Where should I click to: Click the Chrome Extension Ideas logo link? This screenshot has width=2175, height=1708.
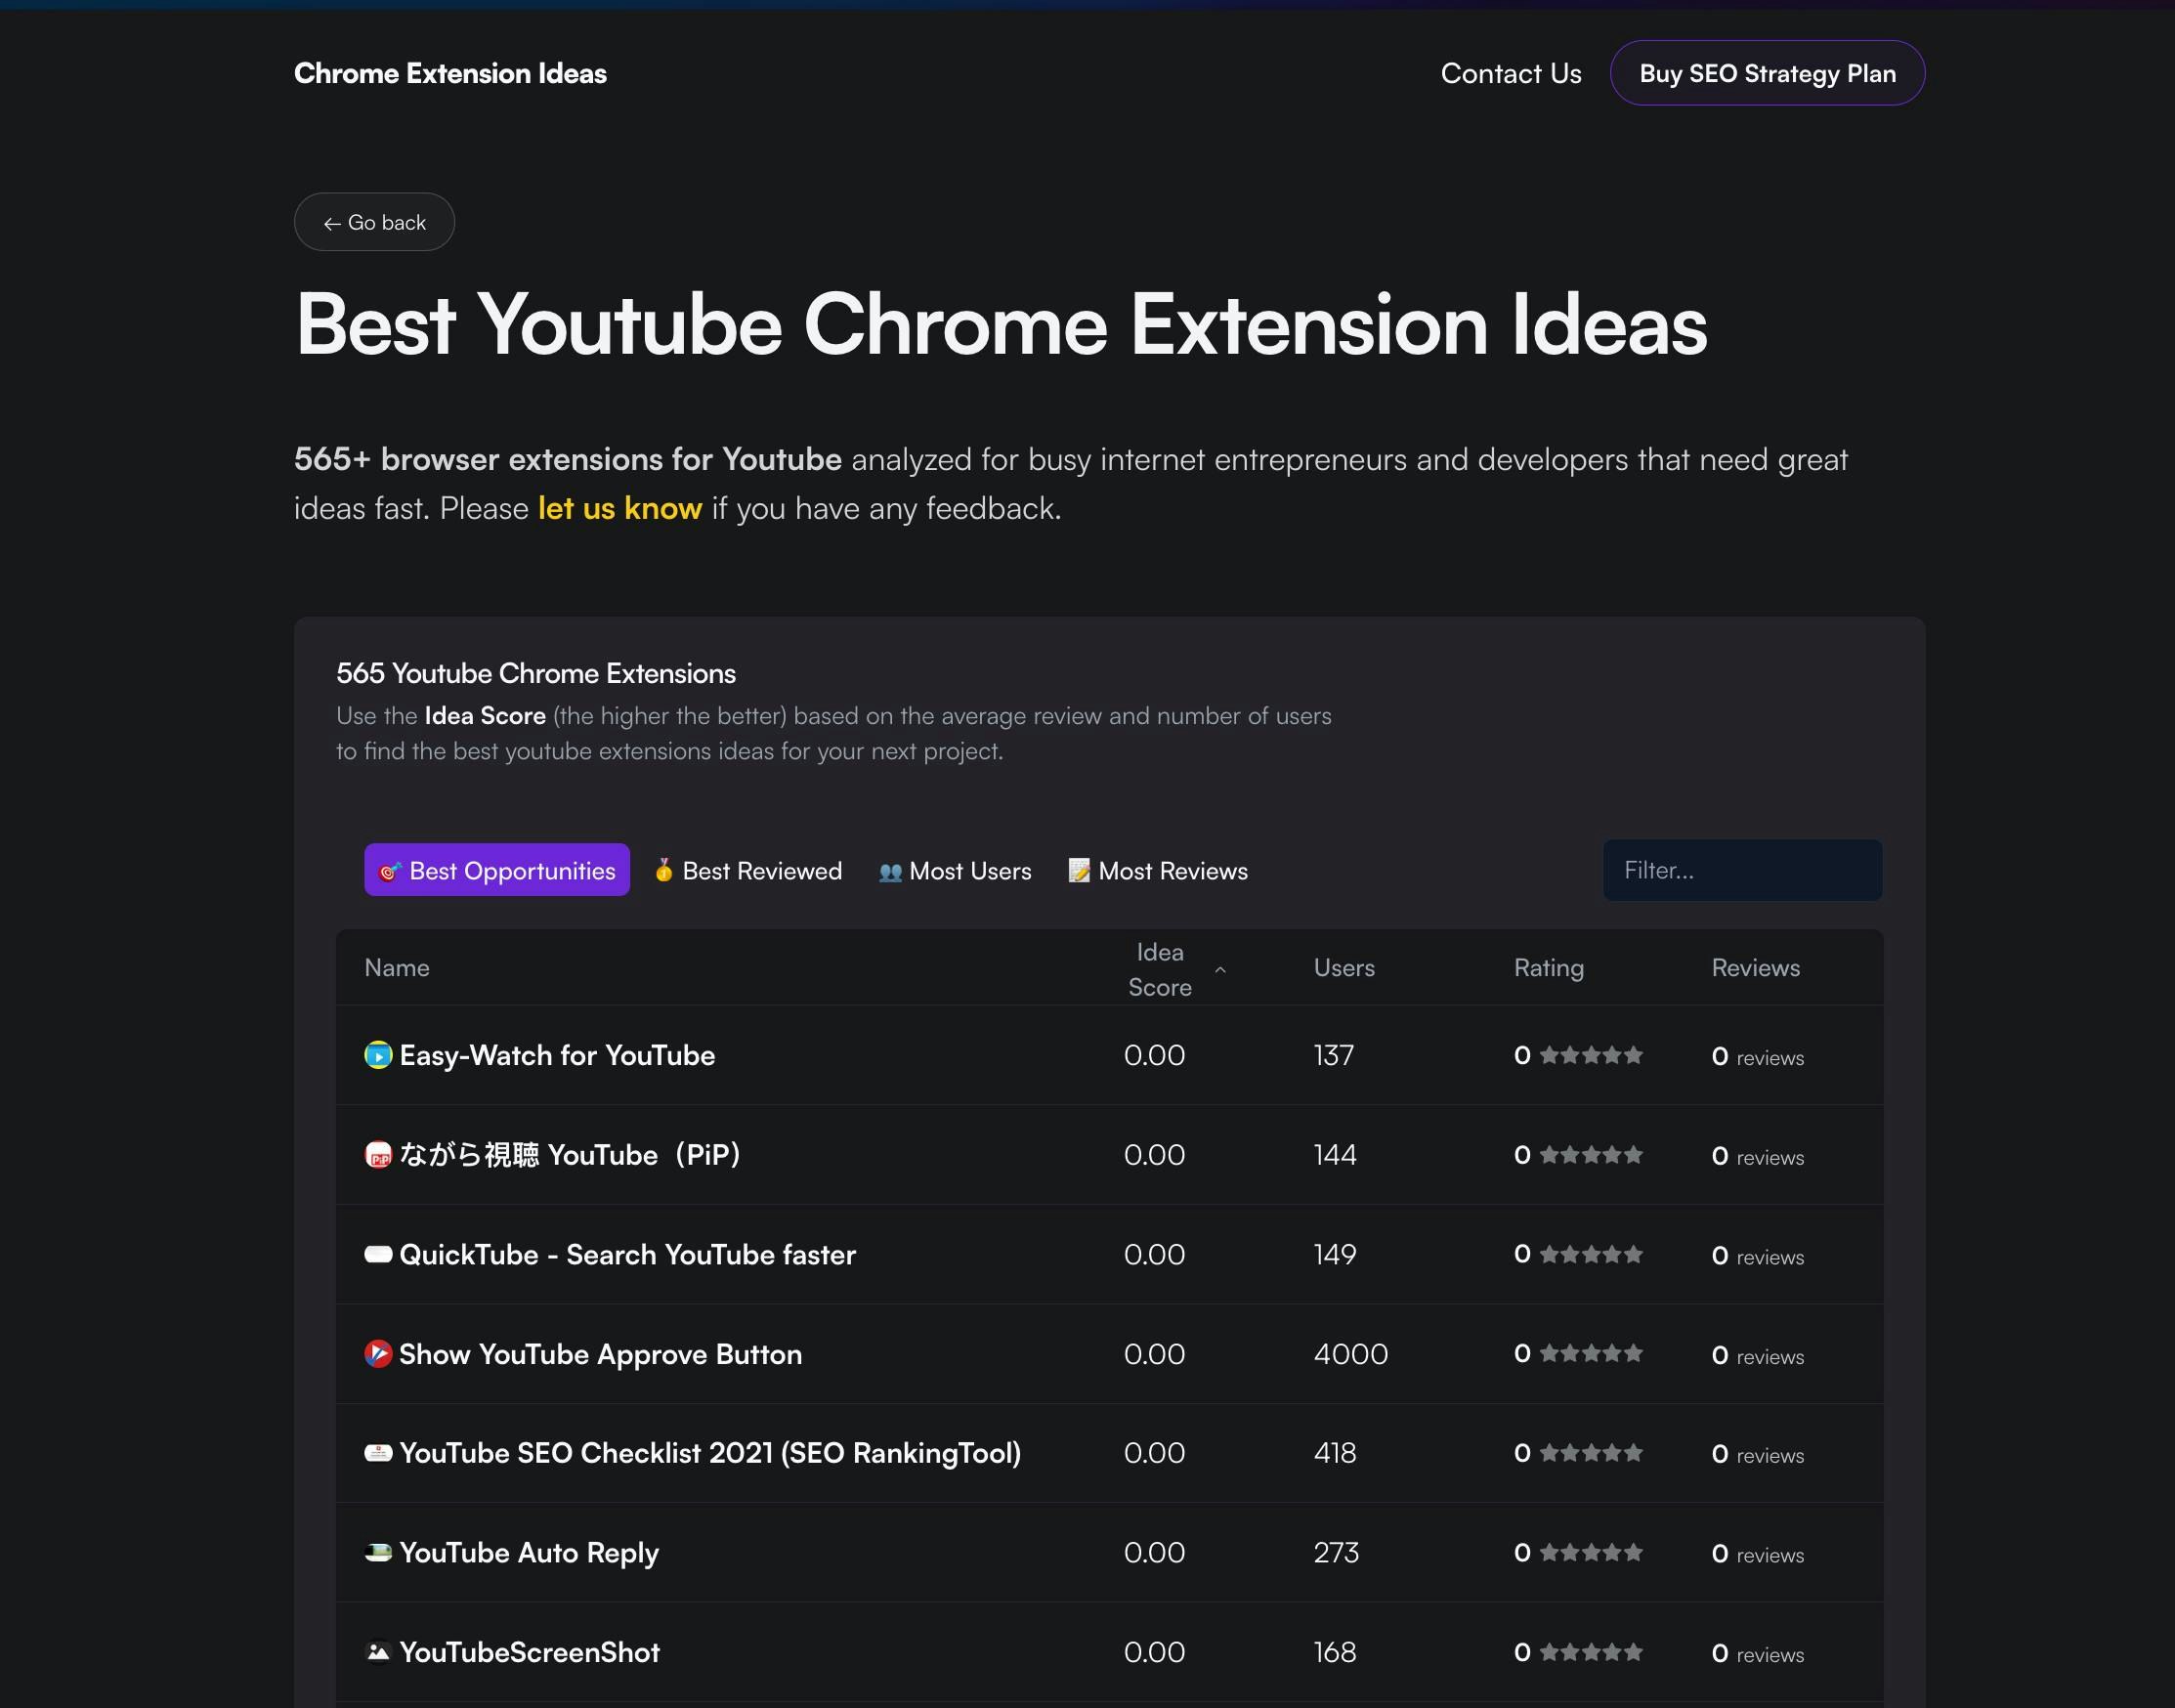[x=450, y=73]
